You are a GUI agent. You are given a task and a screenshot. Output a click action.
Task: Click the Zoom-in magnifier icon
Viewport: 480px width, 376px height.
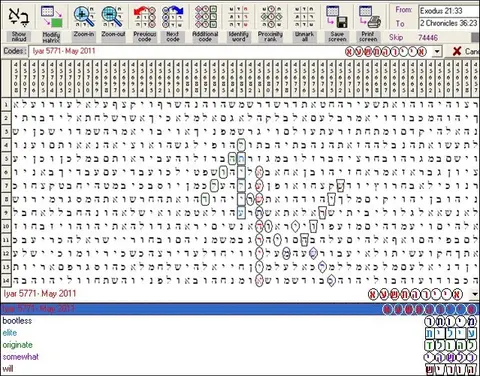coord(83,17)
